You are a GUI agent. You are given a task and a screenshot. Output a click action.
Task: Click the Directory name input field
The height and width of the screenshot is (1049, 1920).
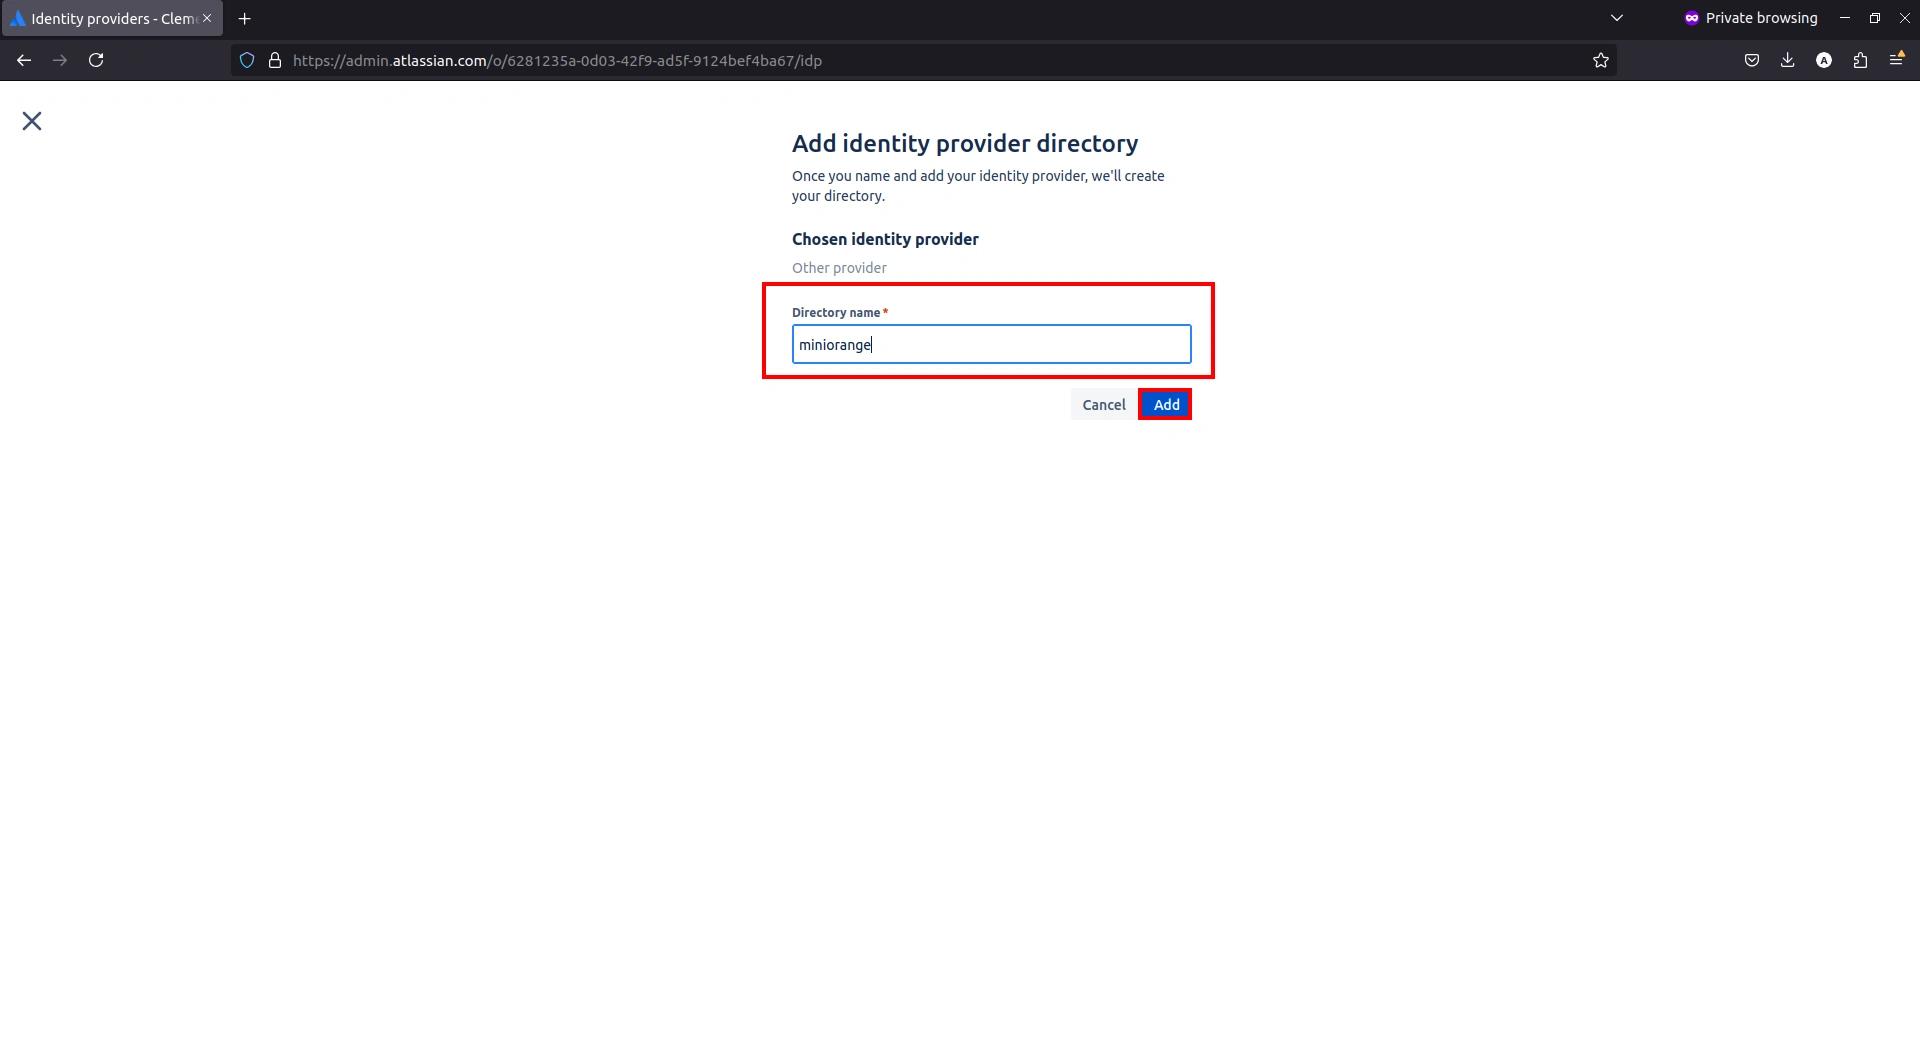(x=990, y=344)
